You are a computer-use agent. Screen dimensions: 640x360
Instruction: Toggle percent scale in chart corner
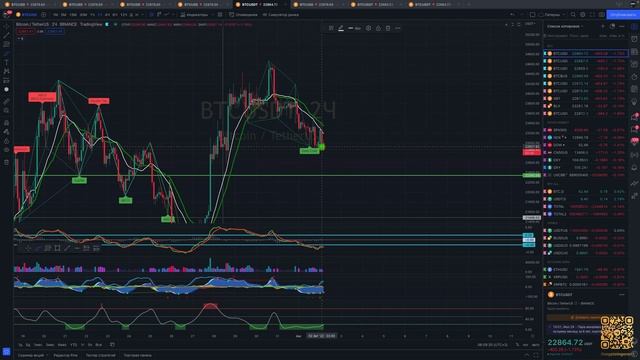(x=518, y=345)
